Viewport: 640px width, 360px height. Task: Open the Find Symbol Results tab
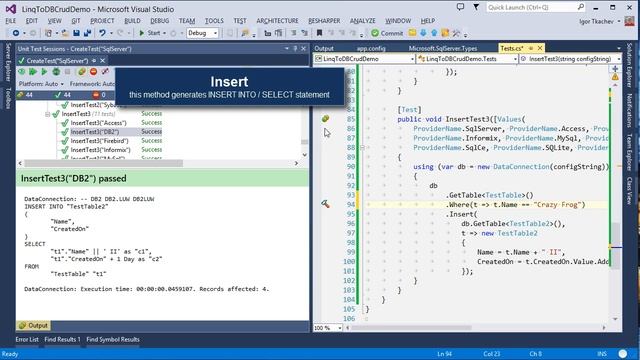[x=113, y=340]
